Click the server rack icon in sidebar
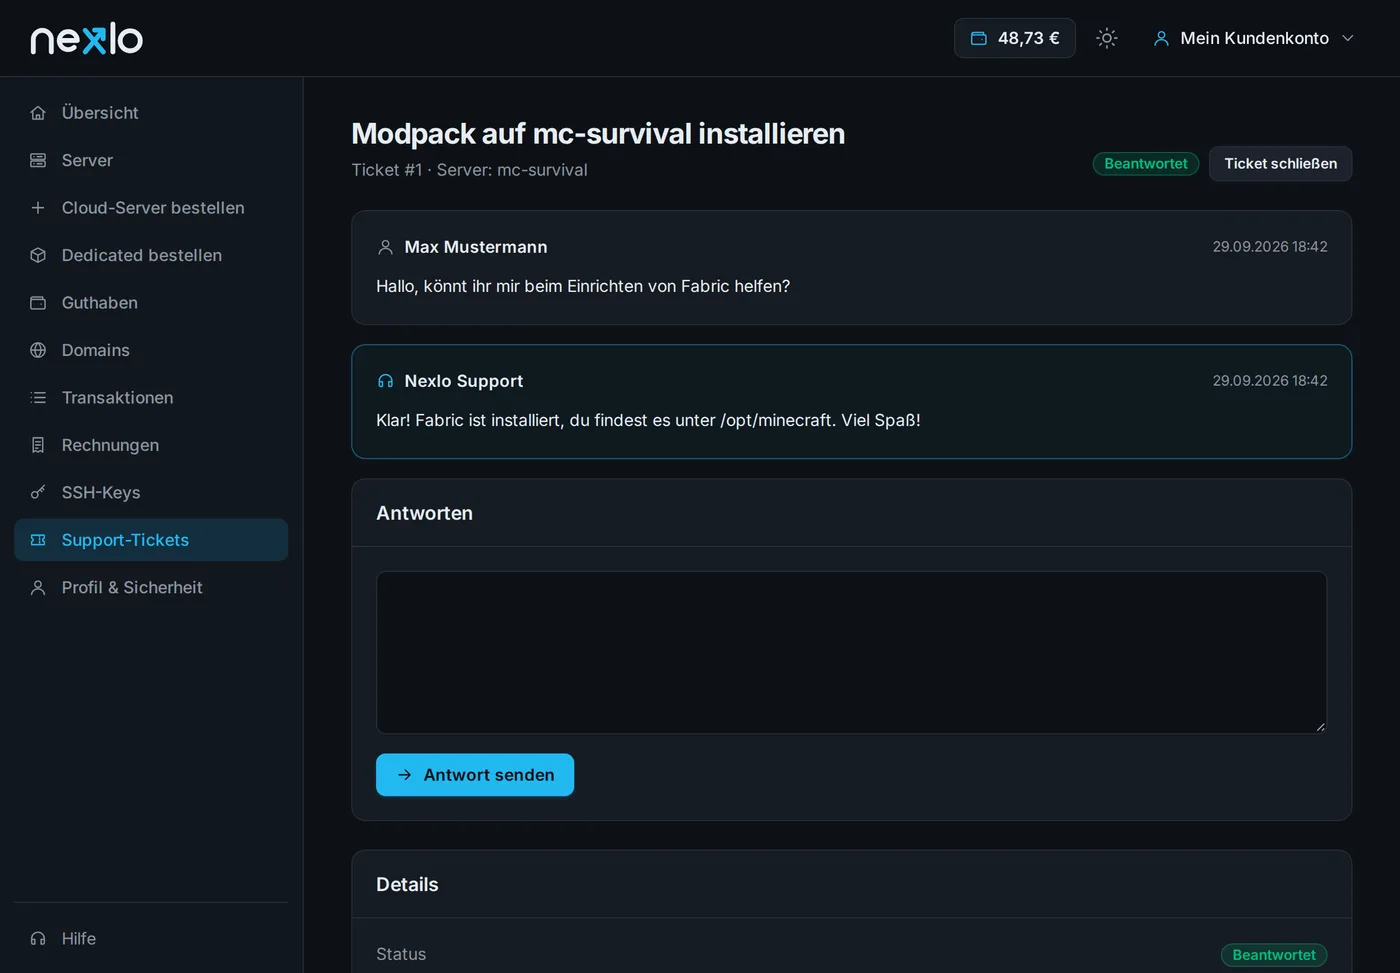1400x973 pixels. [38, 160]
